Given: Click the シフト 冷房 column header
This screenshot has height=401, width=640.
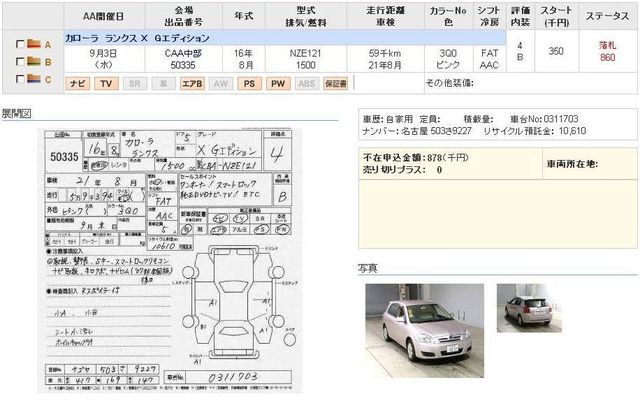Looking at the screenshot, I should tap(489, 16).
